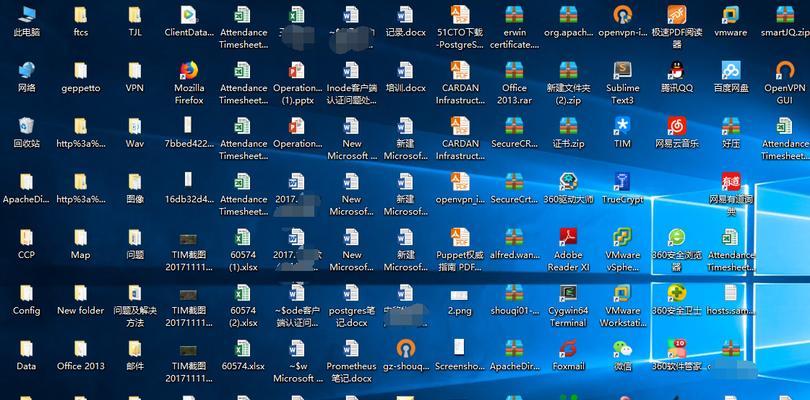Open the 此电脑 desktop icon
The width and height of the screenshot is (810, 400).
(x=26, y=22)
